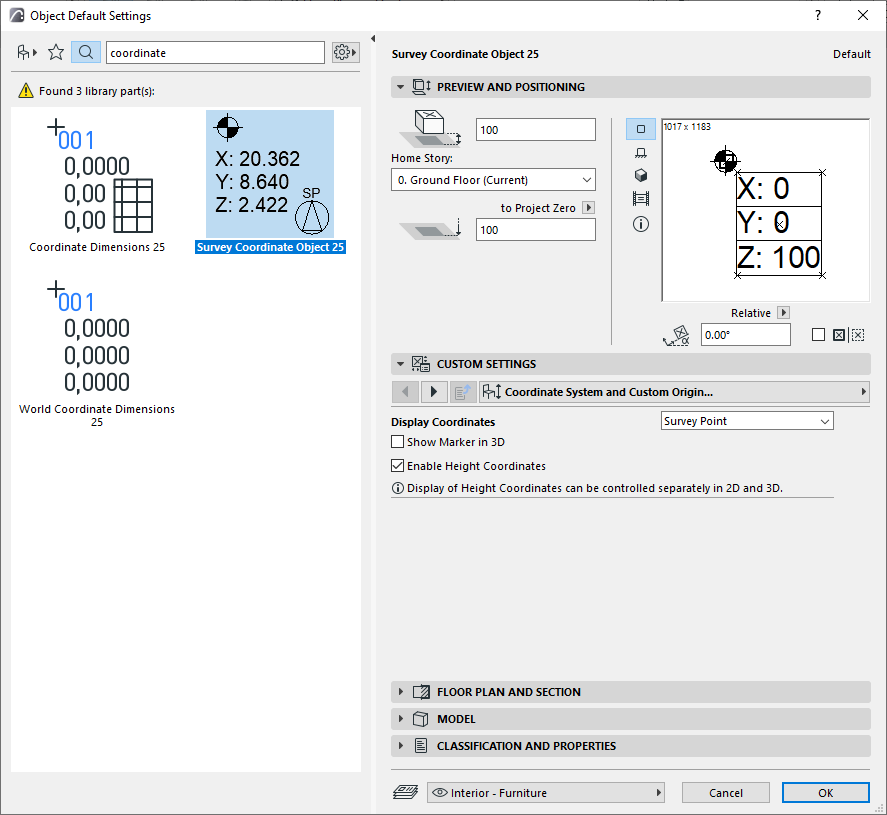Toggle the dashed mirror option icon
This screenshot has width=887, height=815.
coord(858,335)
